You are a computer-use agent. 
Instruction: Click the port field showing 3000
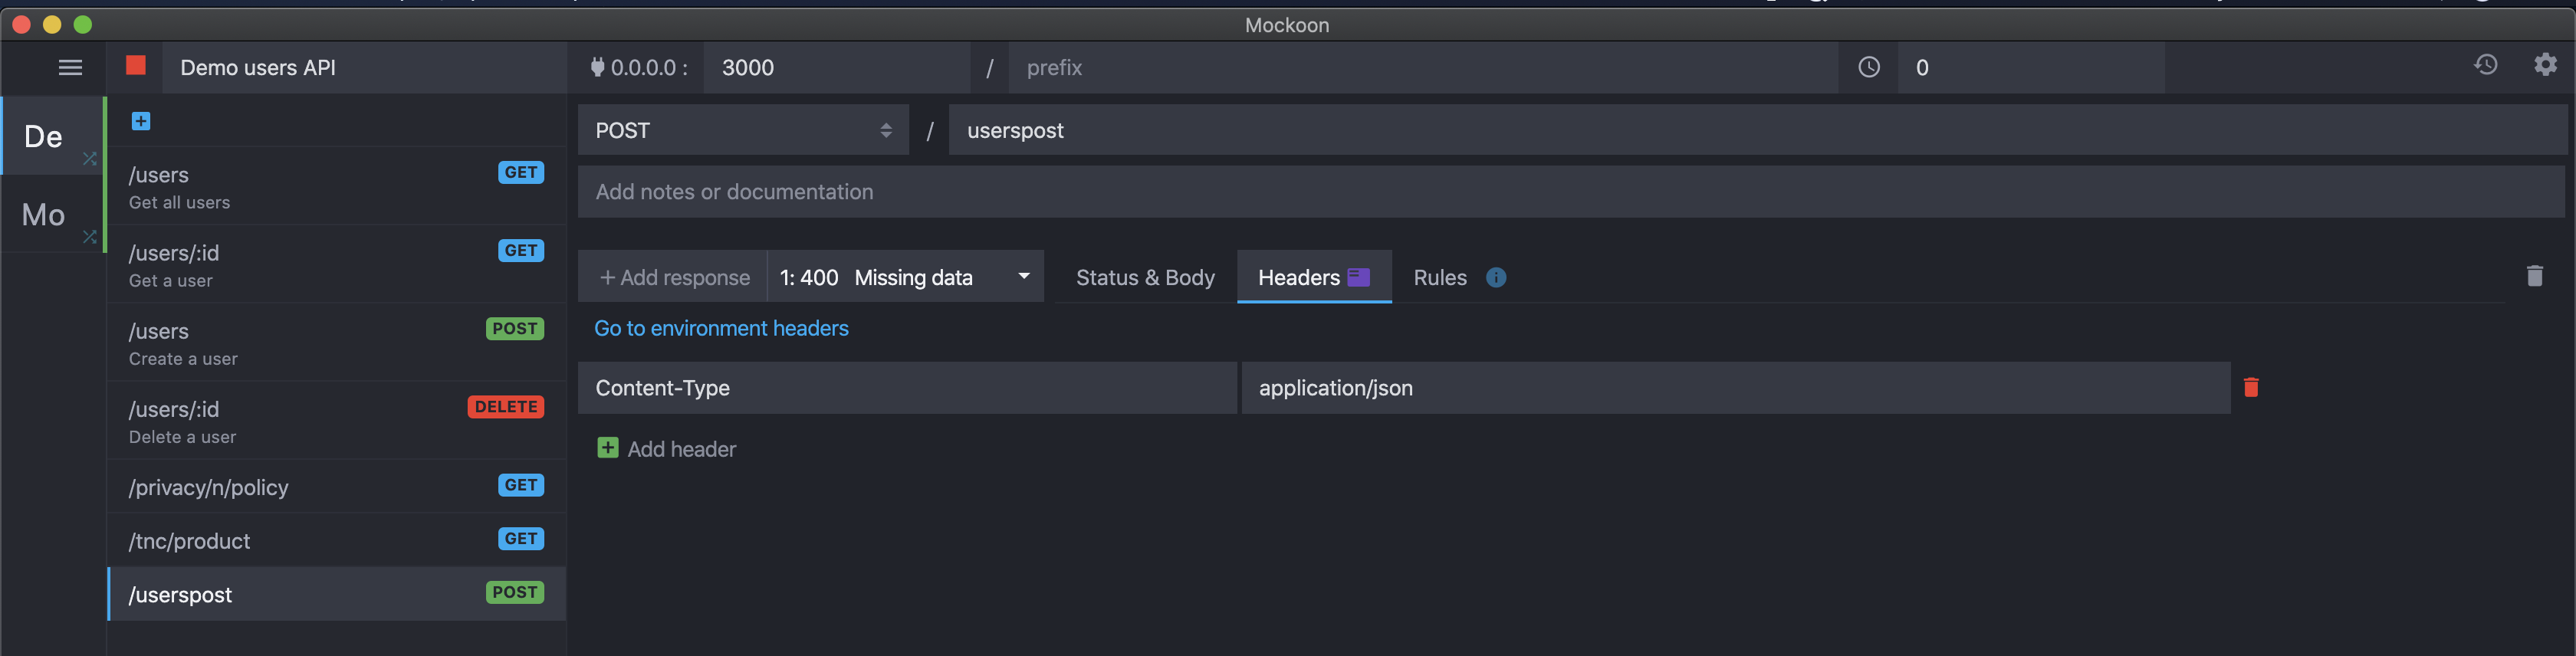click(836, 67)
